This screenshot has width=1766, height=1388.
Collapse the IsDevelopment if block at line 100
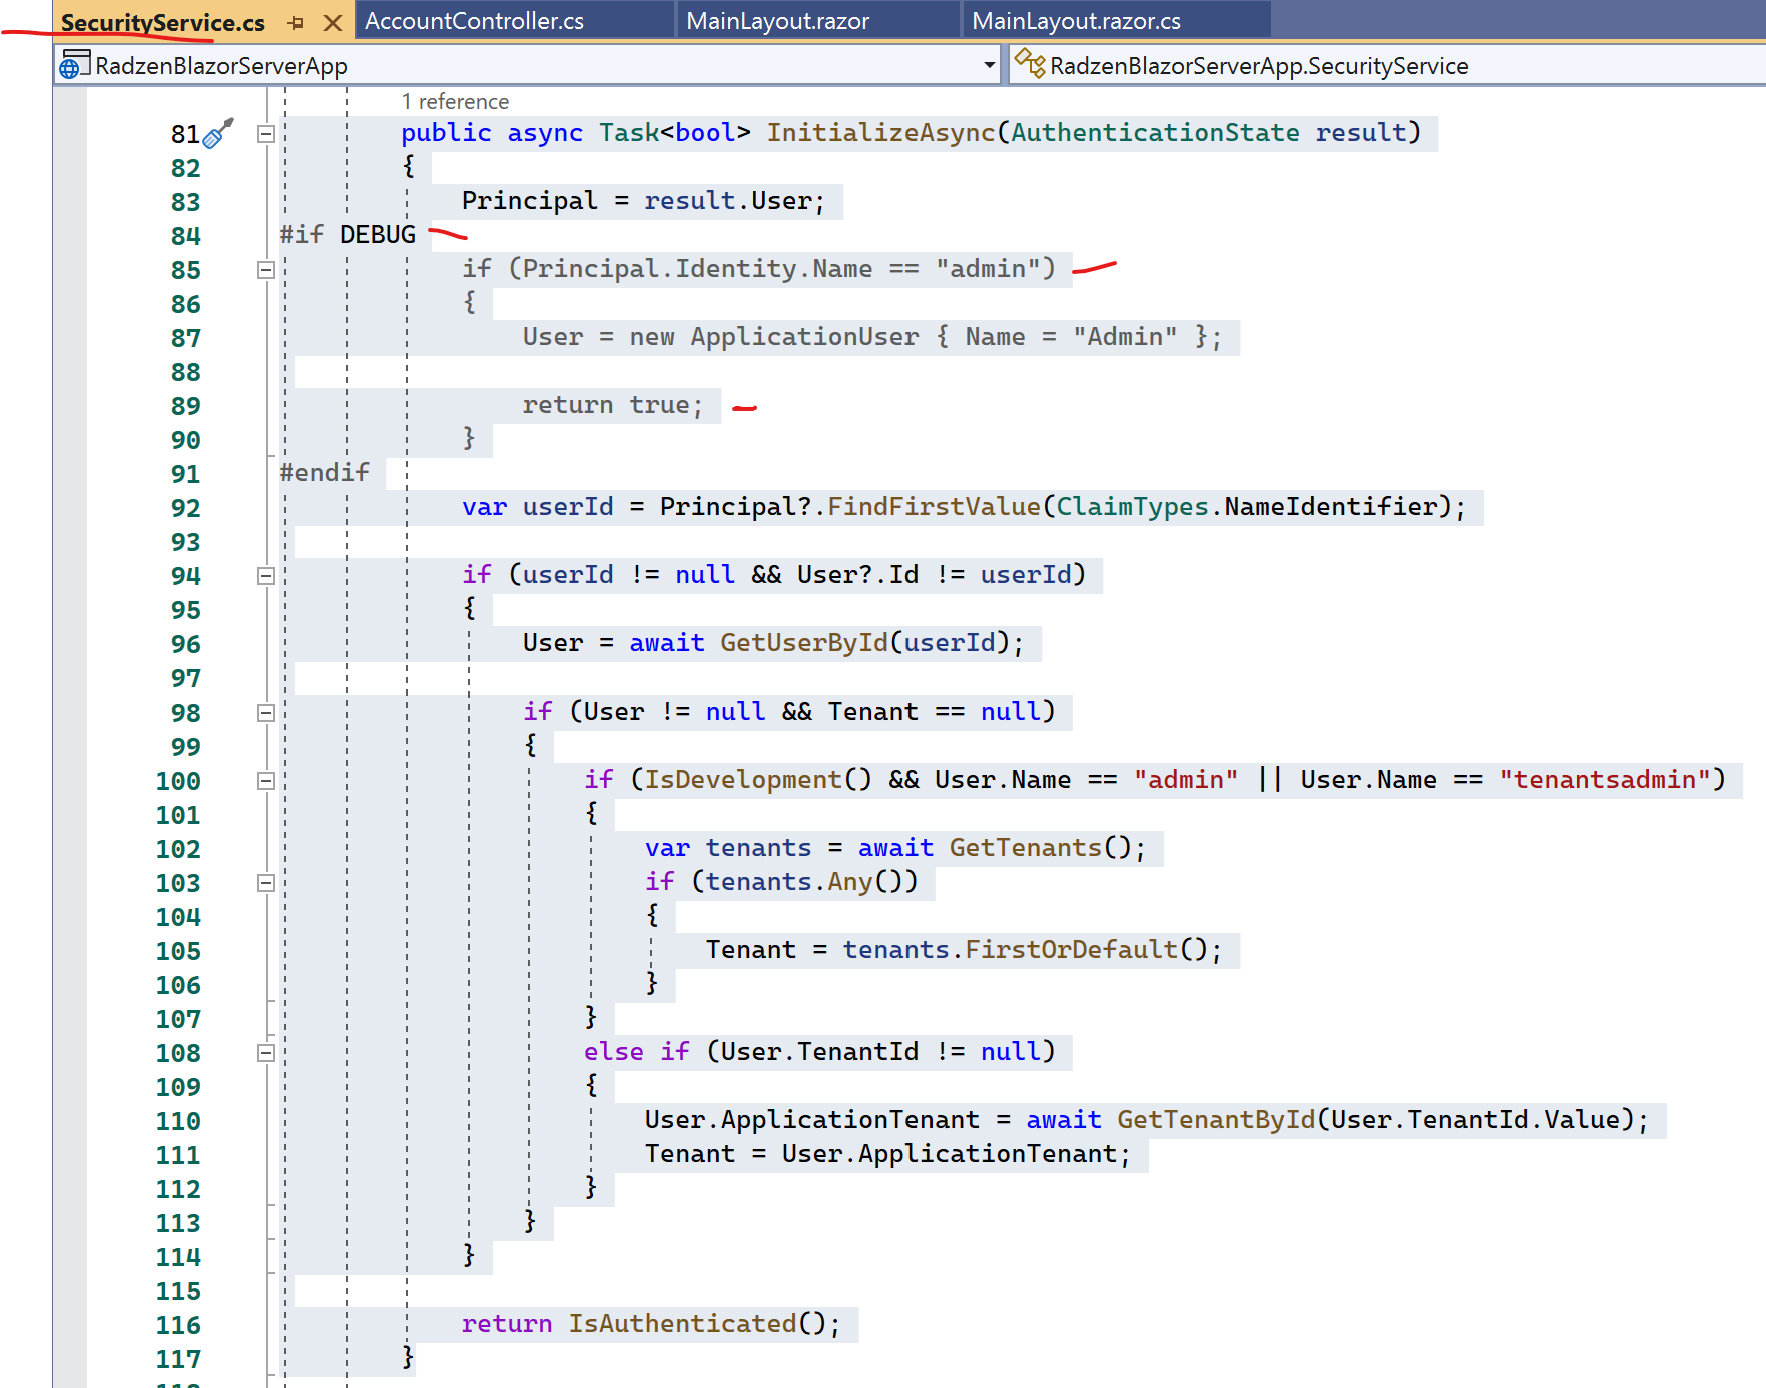[265, 781]
